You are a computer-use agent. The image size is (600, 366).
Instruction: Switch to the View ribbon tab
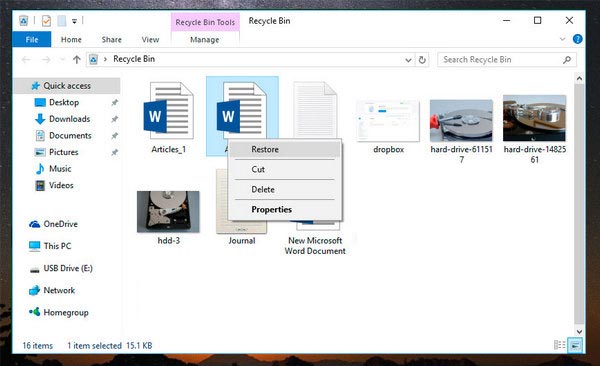tap(150, 39)
